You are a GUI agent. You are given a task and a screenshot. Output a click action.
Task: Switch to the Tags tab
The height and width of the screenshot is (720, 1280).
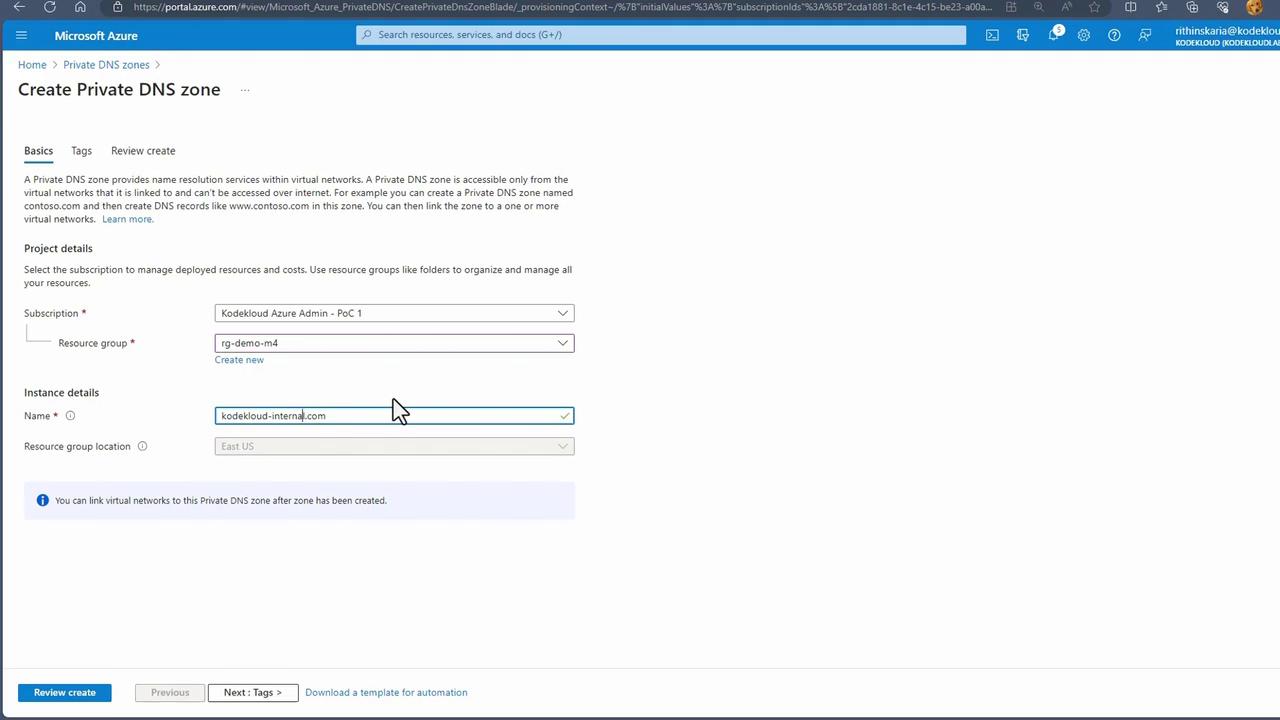tap(82, 151)
